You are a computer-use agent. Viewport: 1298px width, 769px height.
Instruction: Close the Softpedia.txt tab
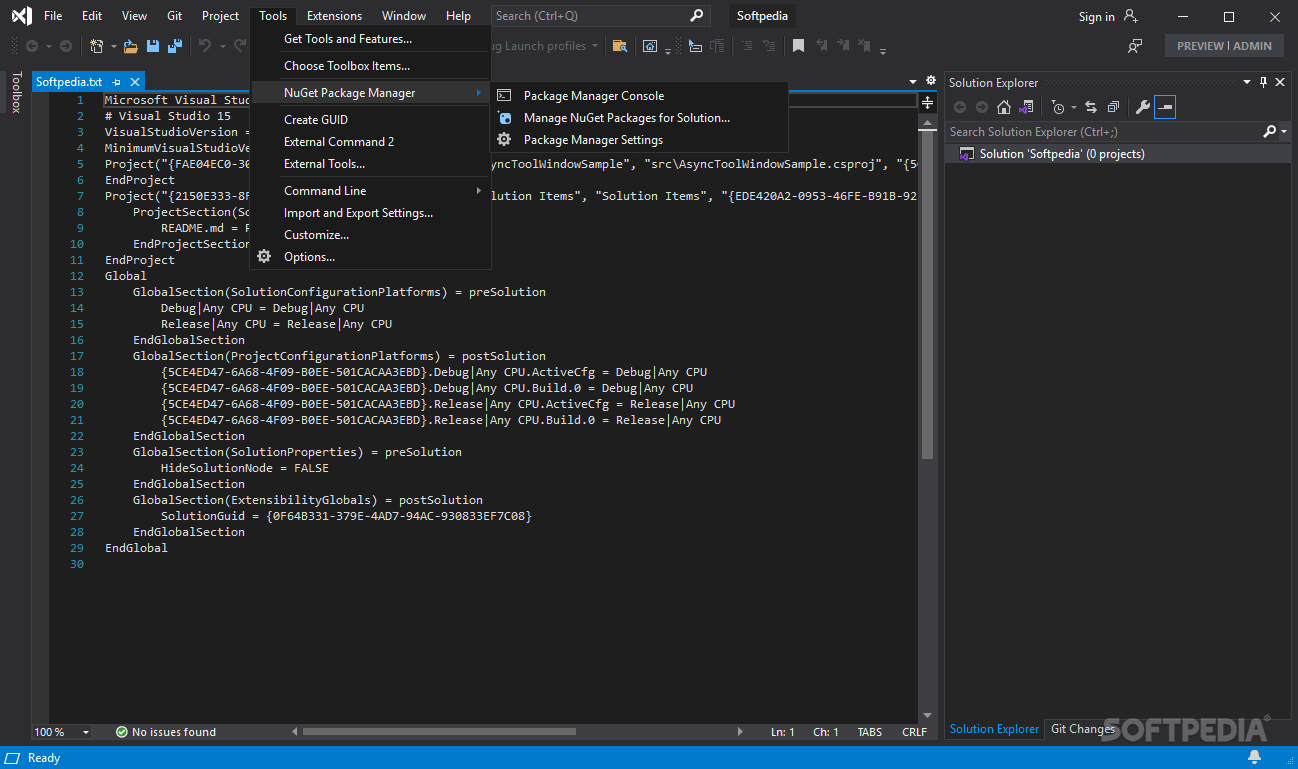point(135,82)
